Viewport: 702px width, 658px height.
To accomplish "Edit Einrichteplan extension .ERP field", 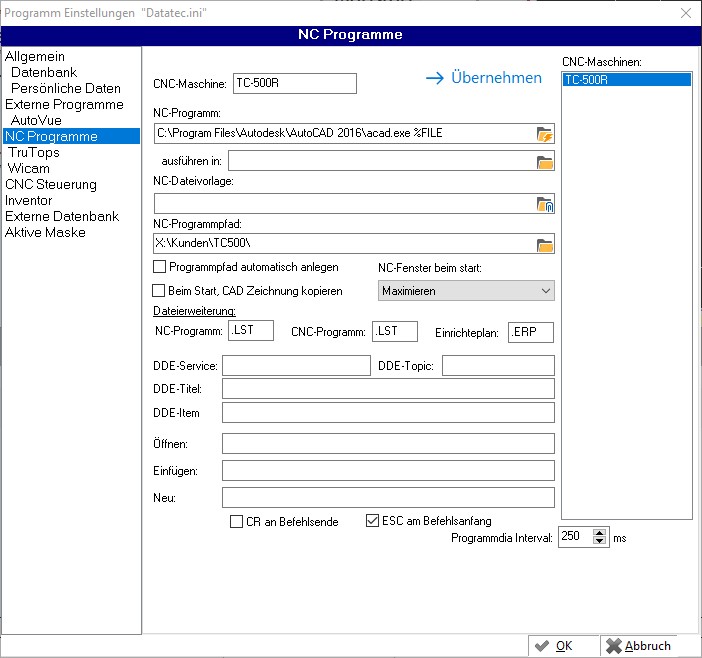I will [x=531, y=332].
